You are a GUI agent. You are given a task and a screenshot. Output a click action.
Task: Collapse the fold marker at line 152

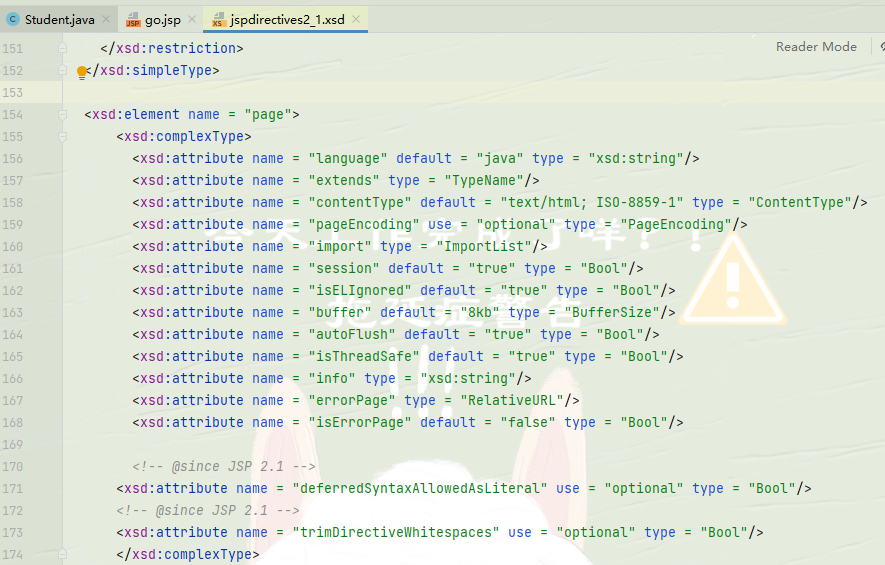click(63, 71)
